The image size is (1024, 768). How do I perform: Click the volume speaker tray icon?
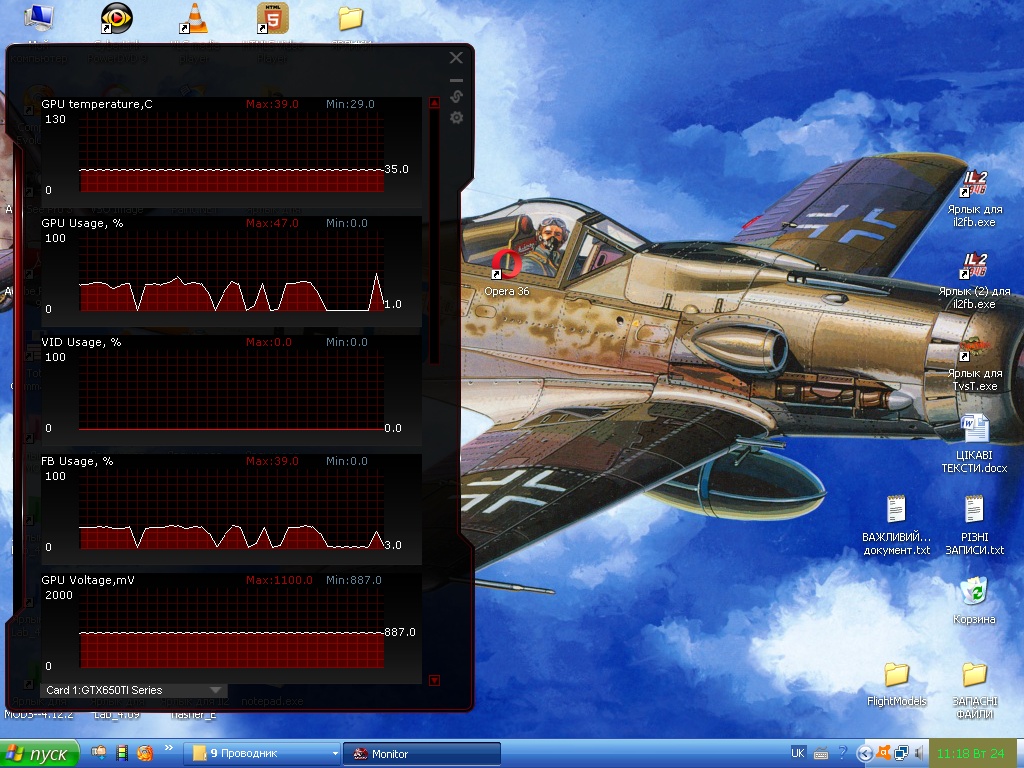pos(919,754)
